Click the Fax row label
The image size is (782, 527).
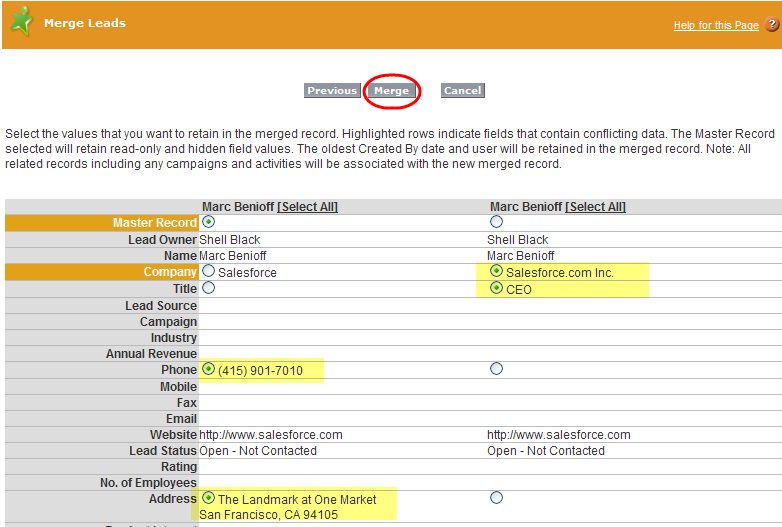click(x=187, y=403)
